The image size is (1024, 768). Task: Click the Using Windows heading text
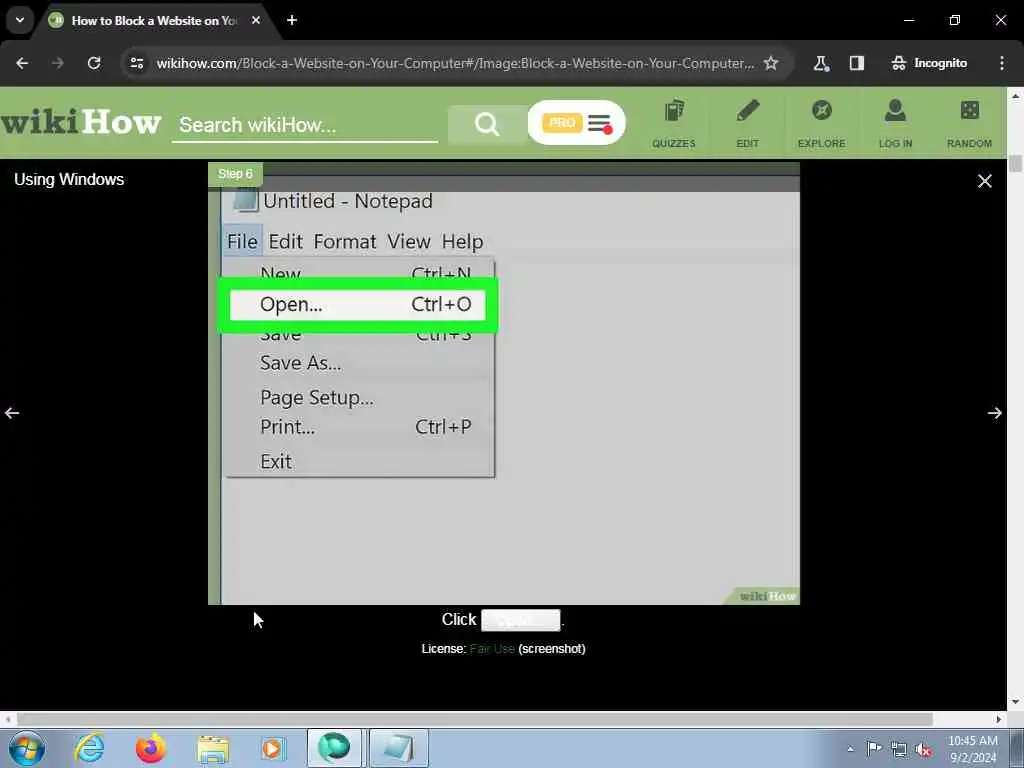(69, 180)
